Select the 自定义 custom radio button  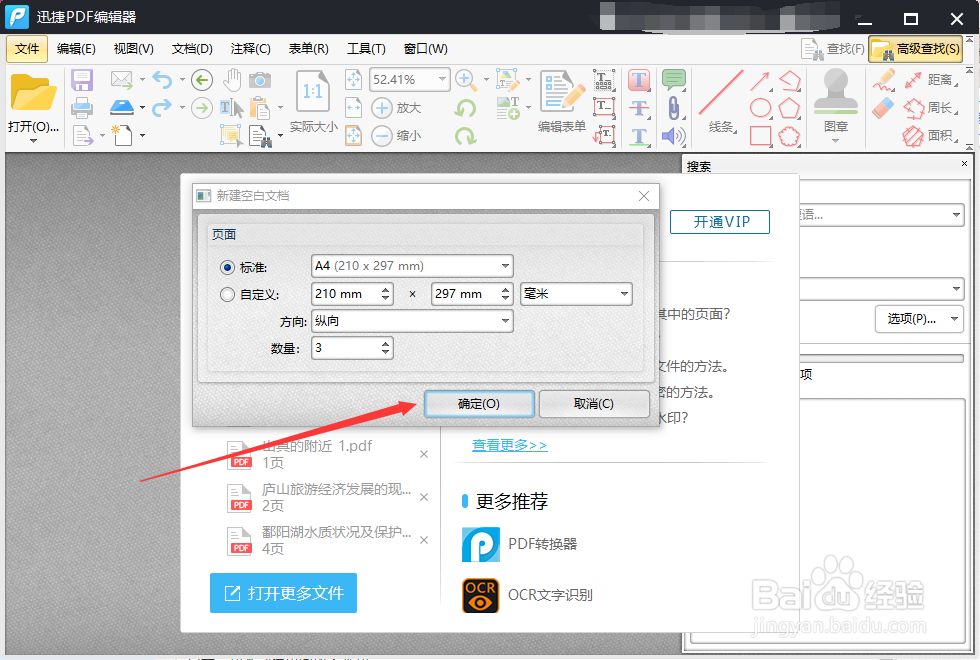point(228,294)
